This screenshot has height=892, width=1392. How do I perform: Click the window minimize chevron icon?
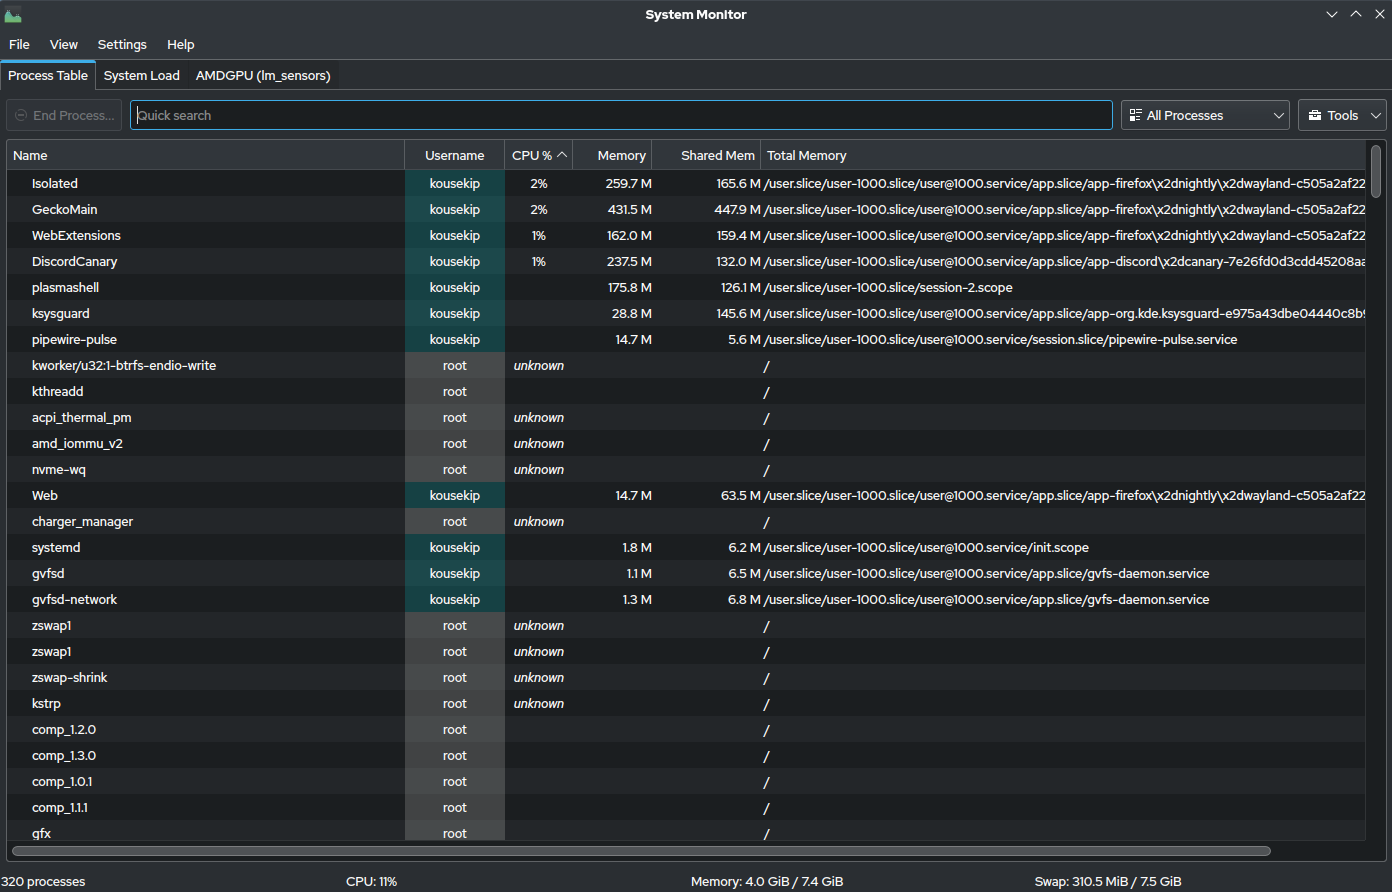click(x=1332, y=14)
